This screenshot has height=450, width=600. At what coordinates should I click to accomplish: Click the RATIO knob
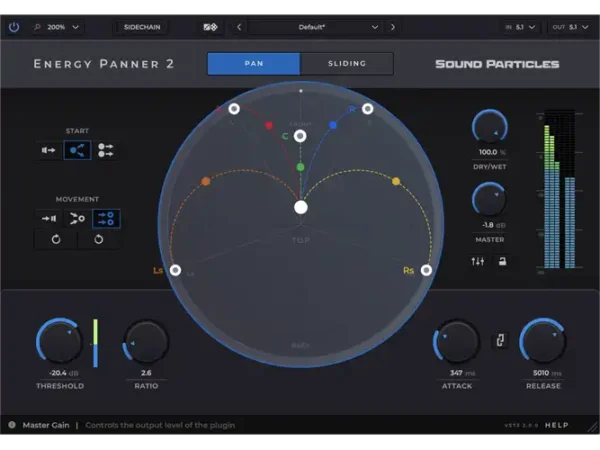(x=146, y=341)
